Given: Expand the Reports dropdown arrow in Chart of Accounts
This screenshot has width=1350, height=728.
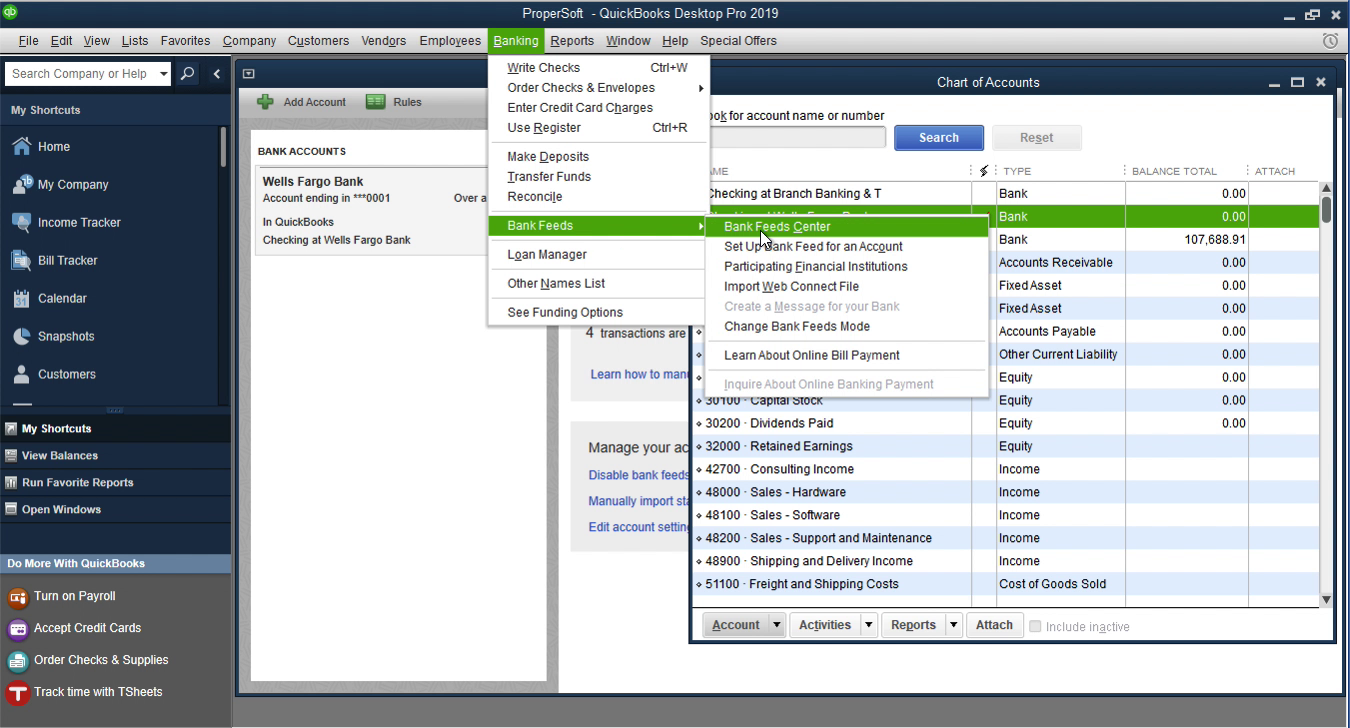Looking at the screenshot, I should (x=954, y=625).
